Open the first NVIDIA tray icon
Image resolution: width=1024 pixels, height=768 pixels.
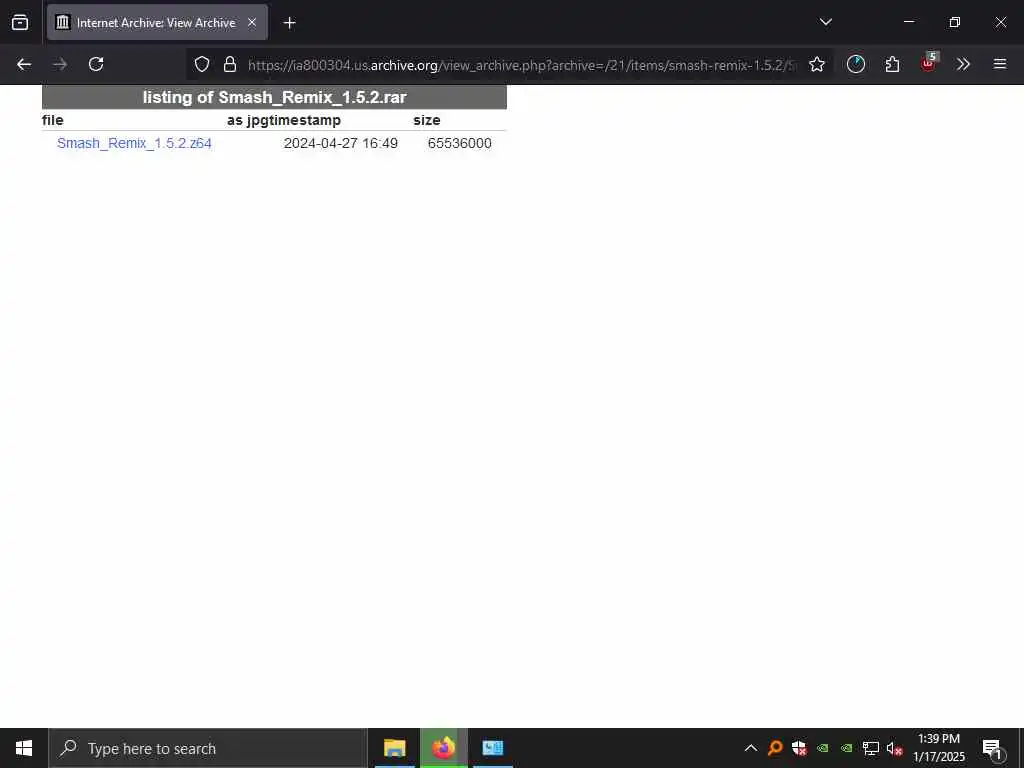tap(823, 748)
